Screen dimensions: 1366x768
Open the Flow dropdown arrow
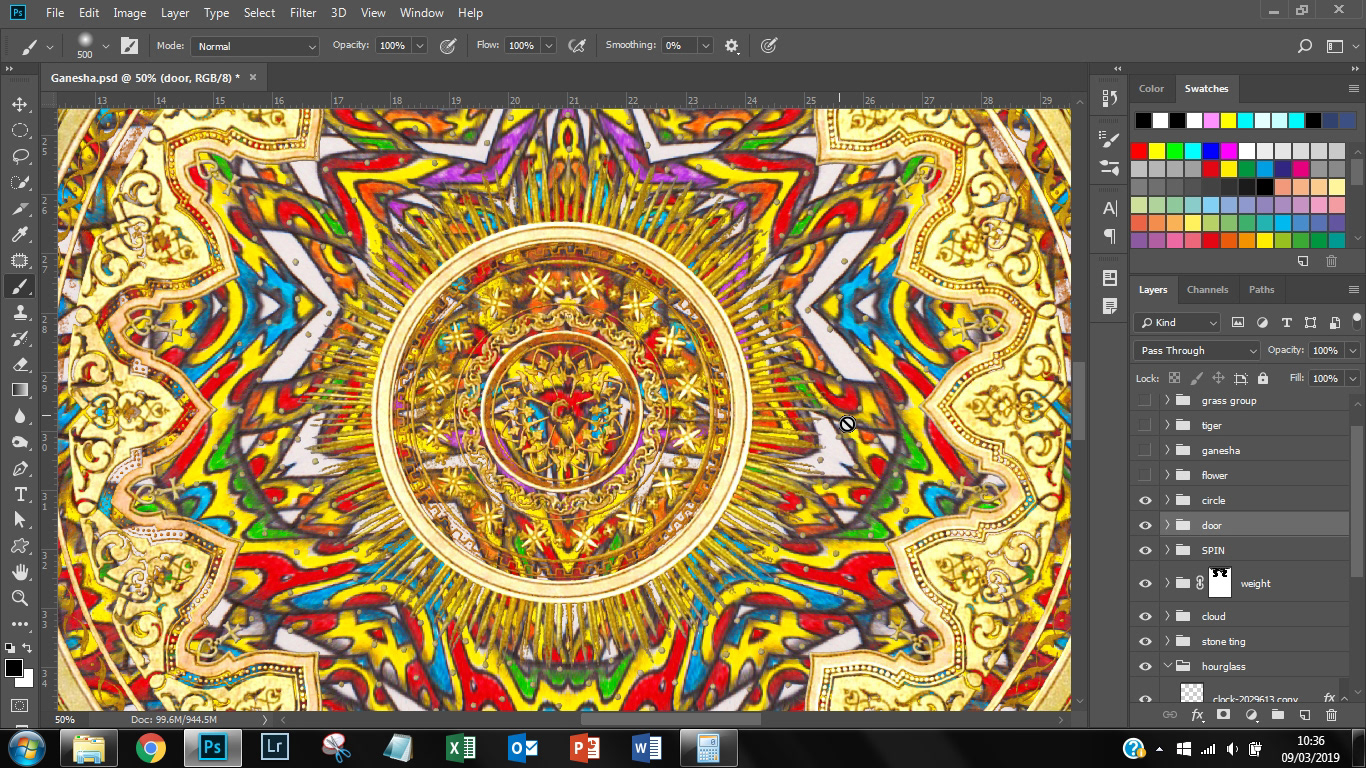click(x=549, y=46)
